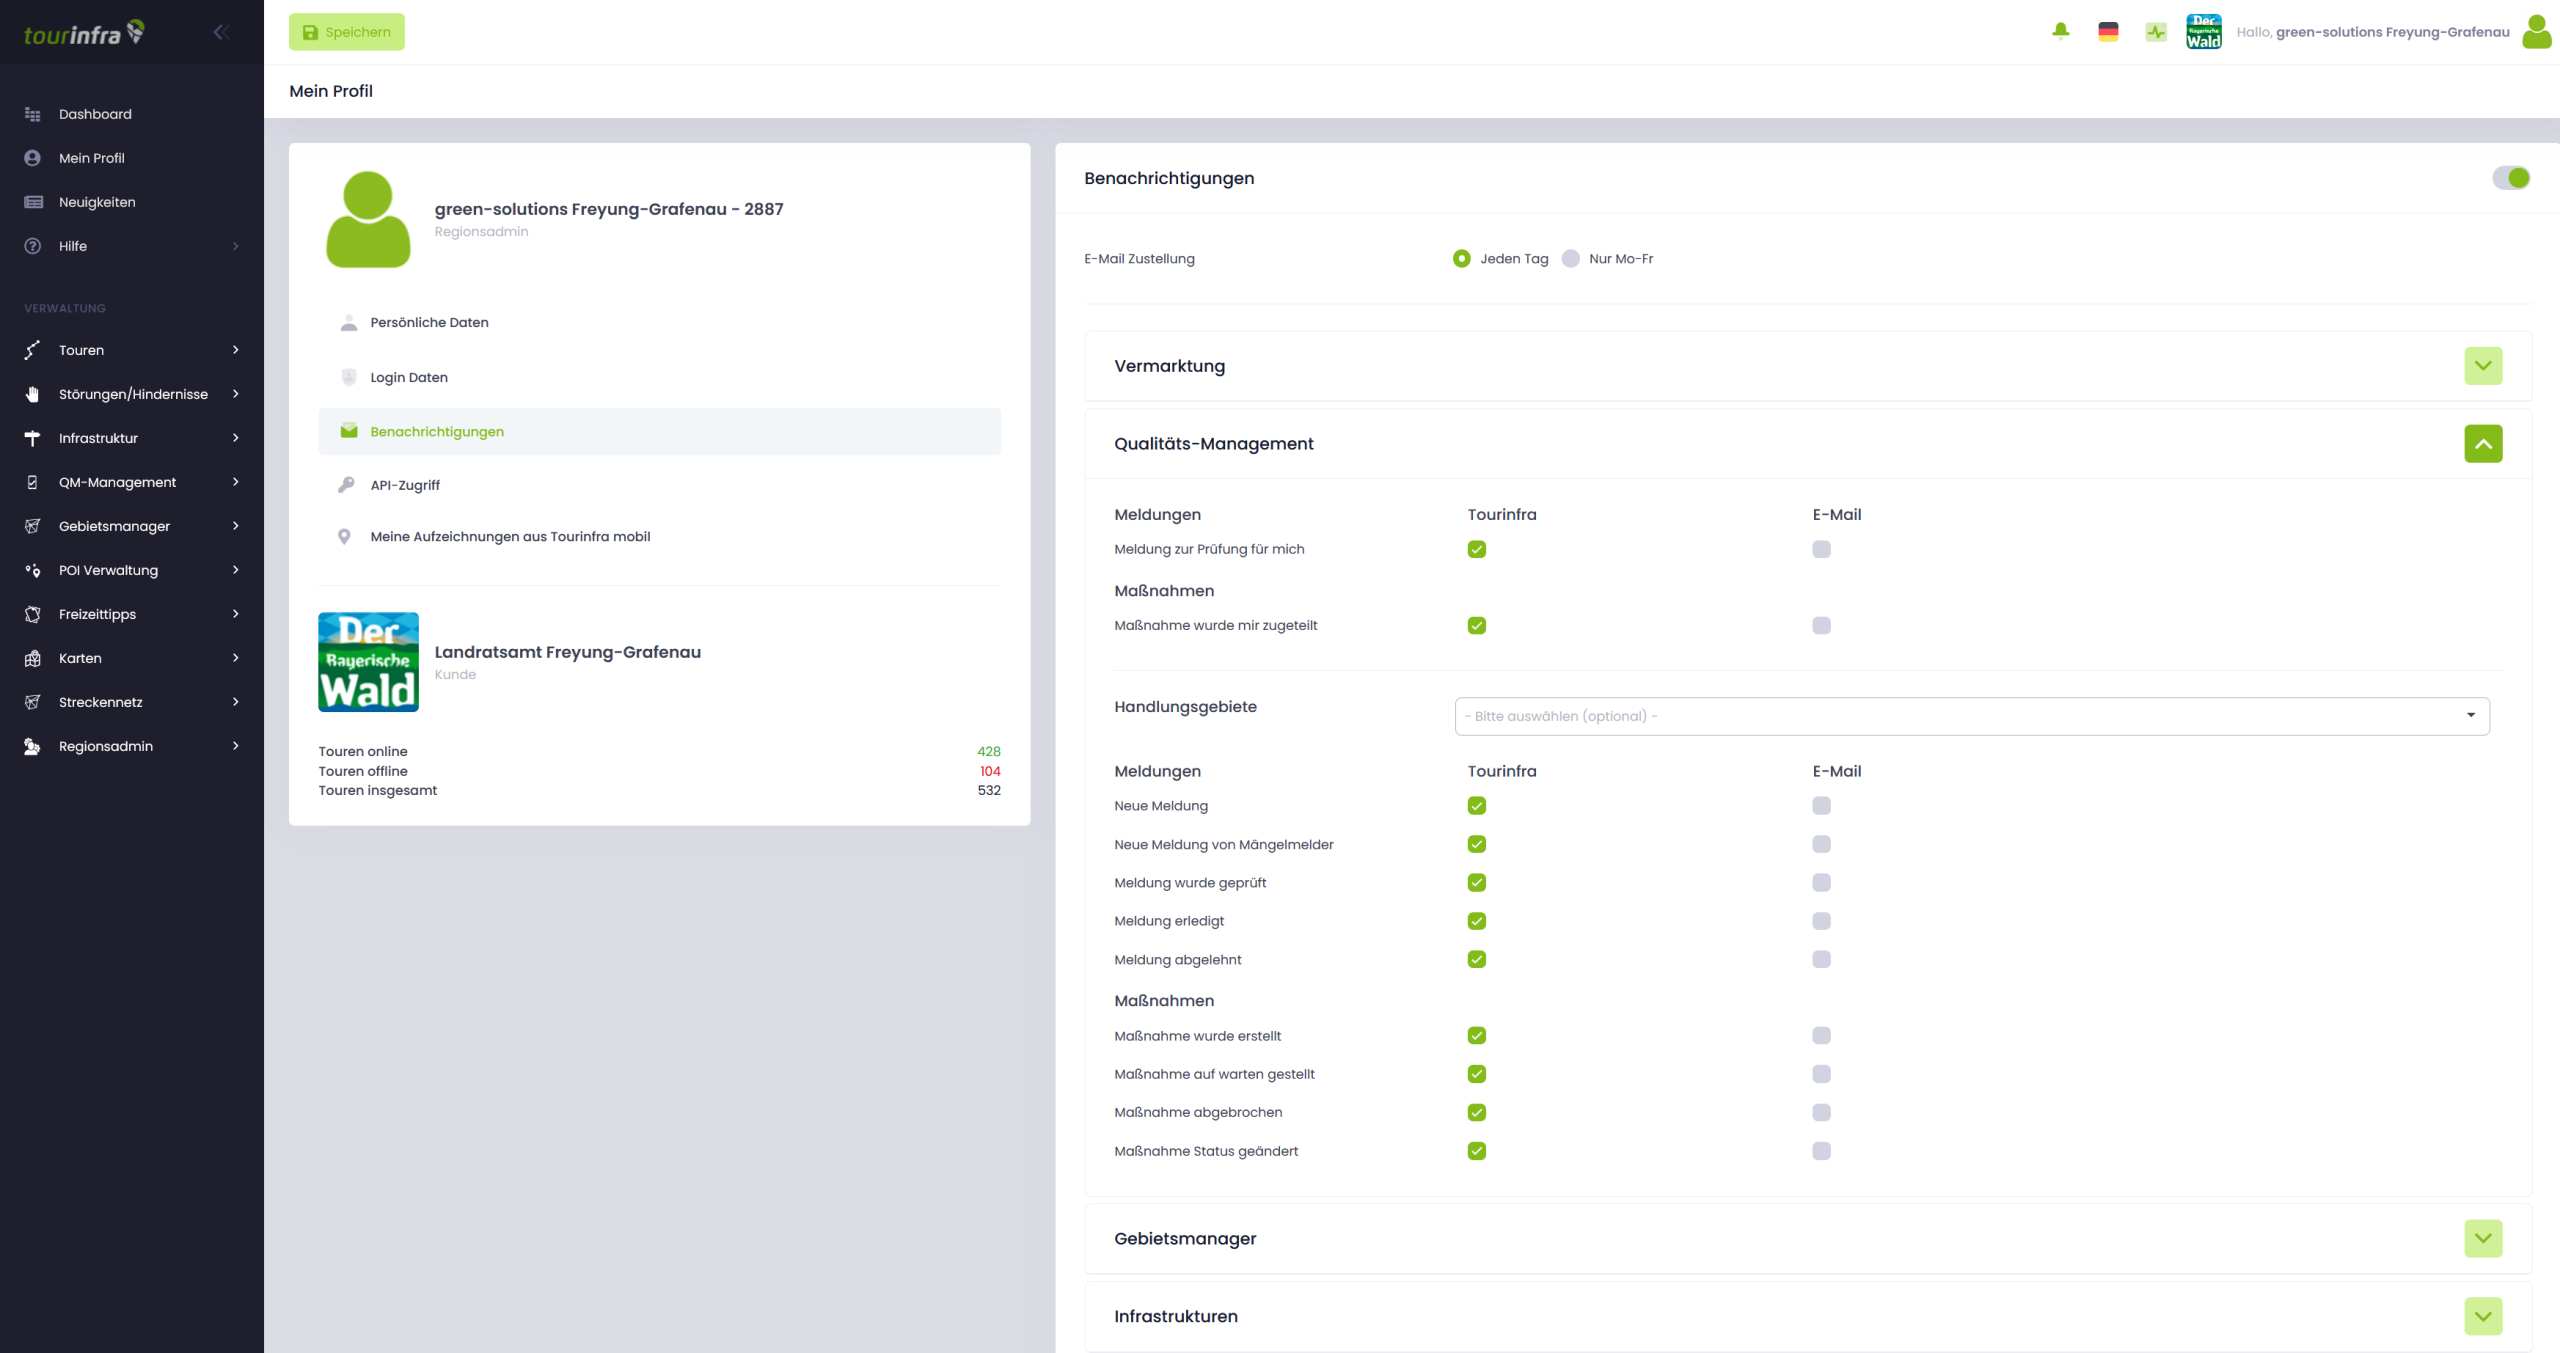Open the German flag language selector

coord(2108,31)
